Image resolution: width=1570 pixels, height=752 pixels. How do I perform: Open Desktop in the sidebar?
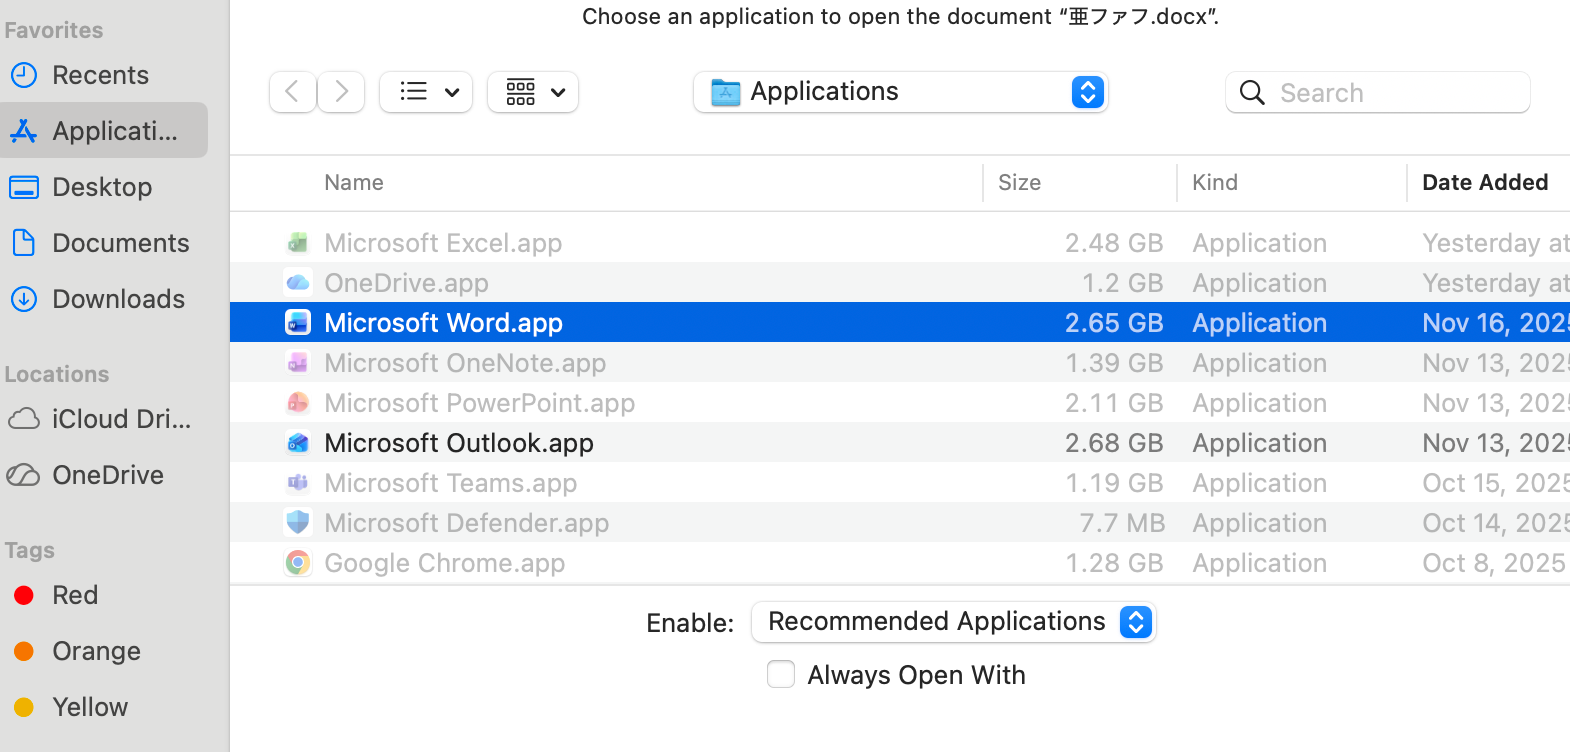click(x=104, y=187)
